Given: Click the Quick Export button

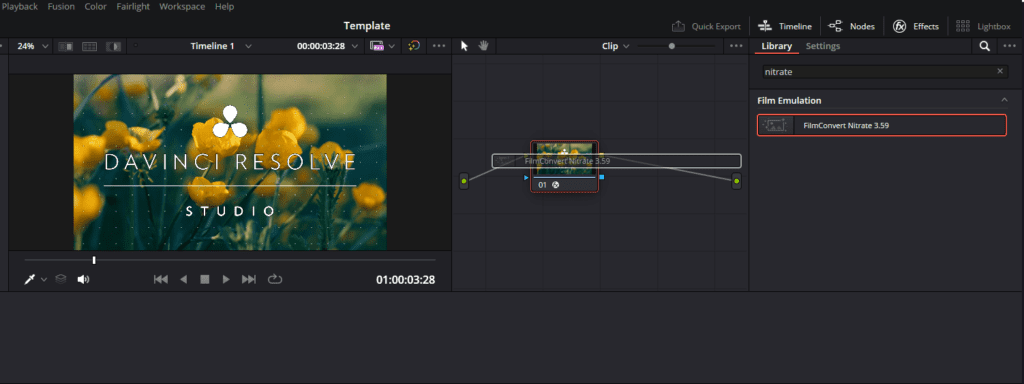Looking at the screenshot, I should coord(707,26).
